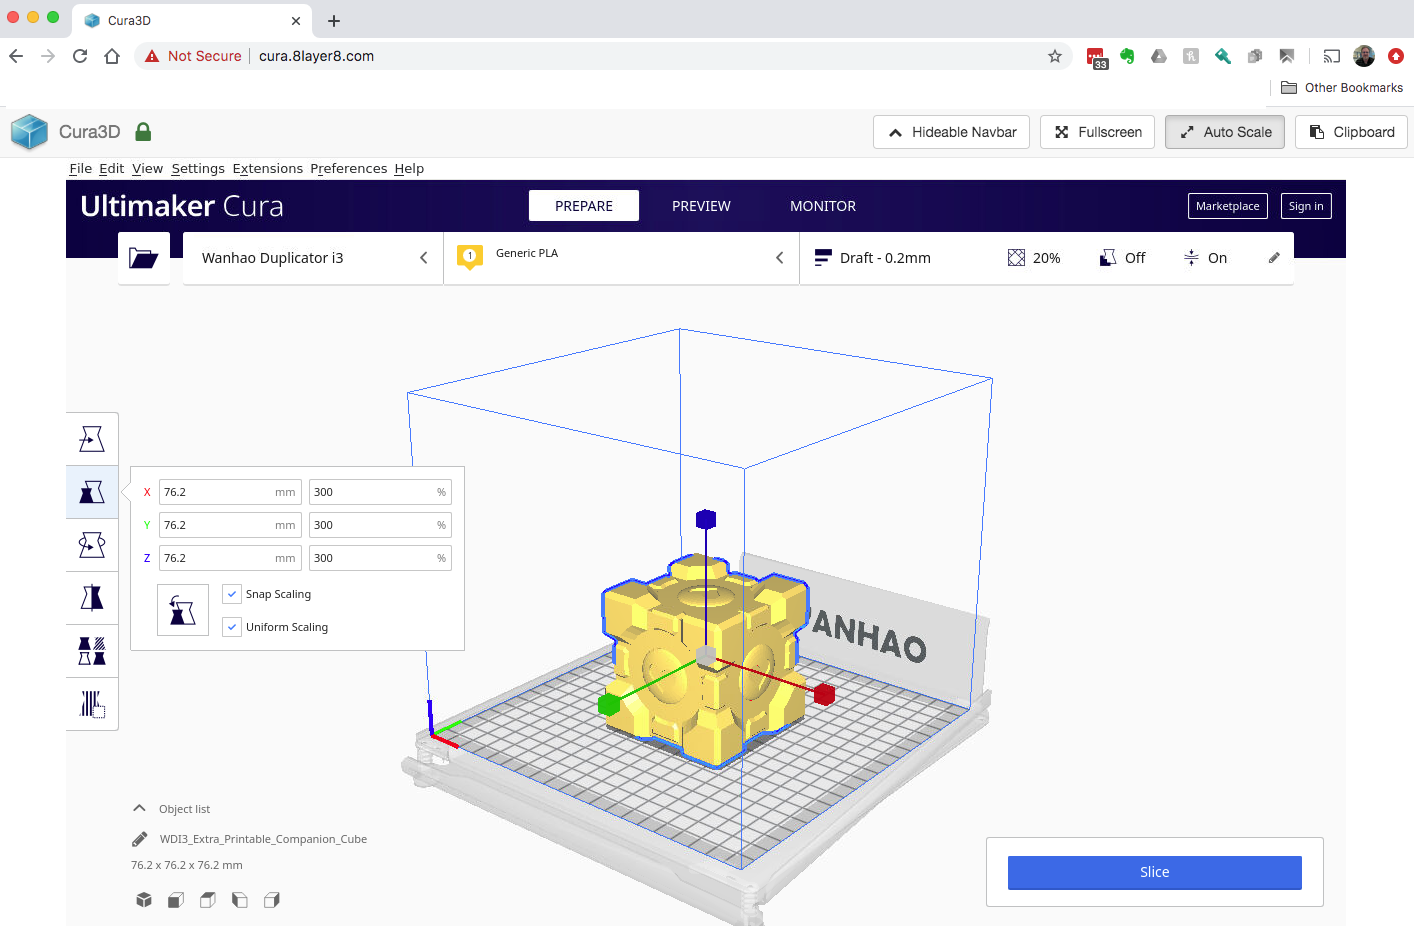Expand the Wanhao Duplicator i3 printer selector
Screen dimensions: 1414x952
click(422, 257)
